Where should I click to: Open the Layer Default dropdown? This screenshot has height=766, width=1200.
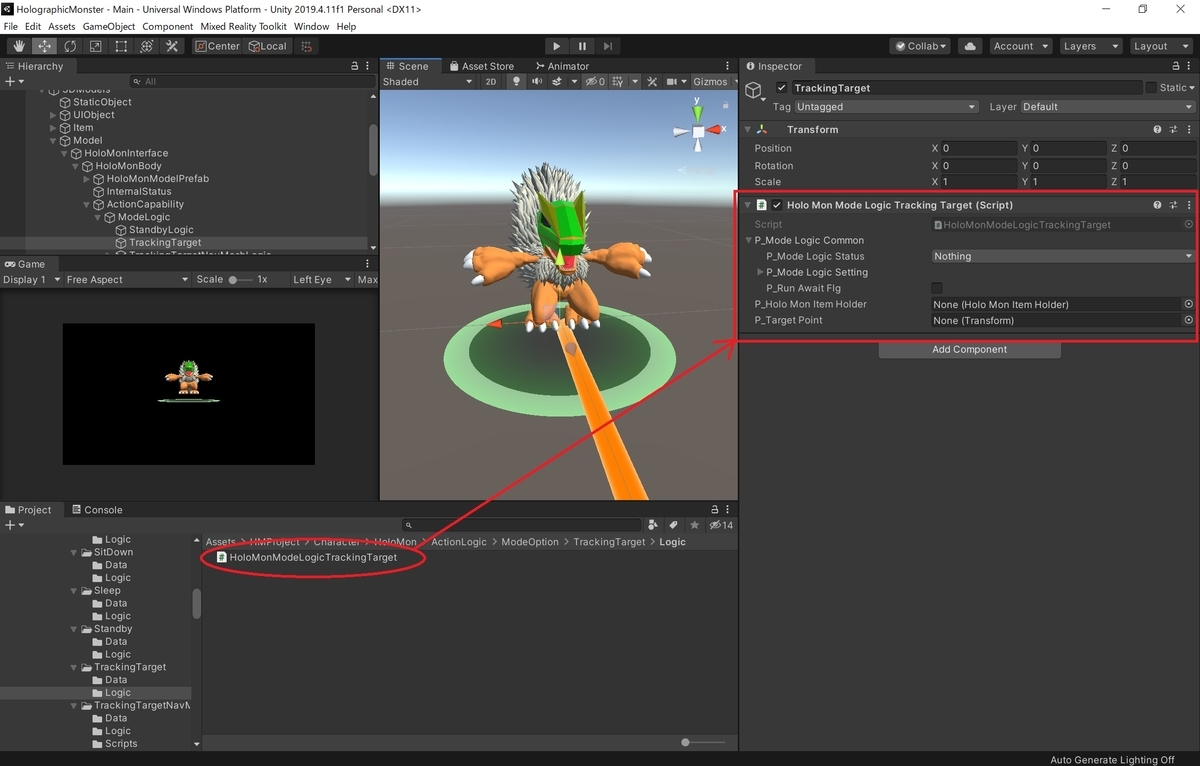(x=1107, y=107)
